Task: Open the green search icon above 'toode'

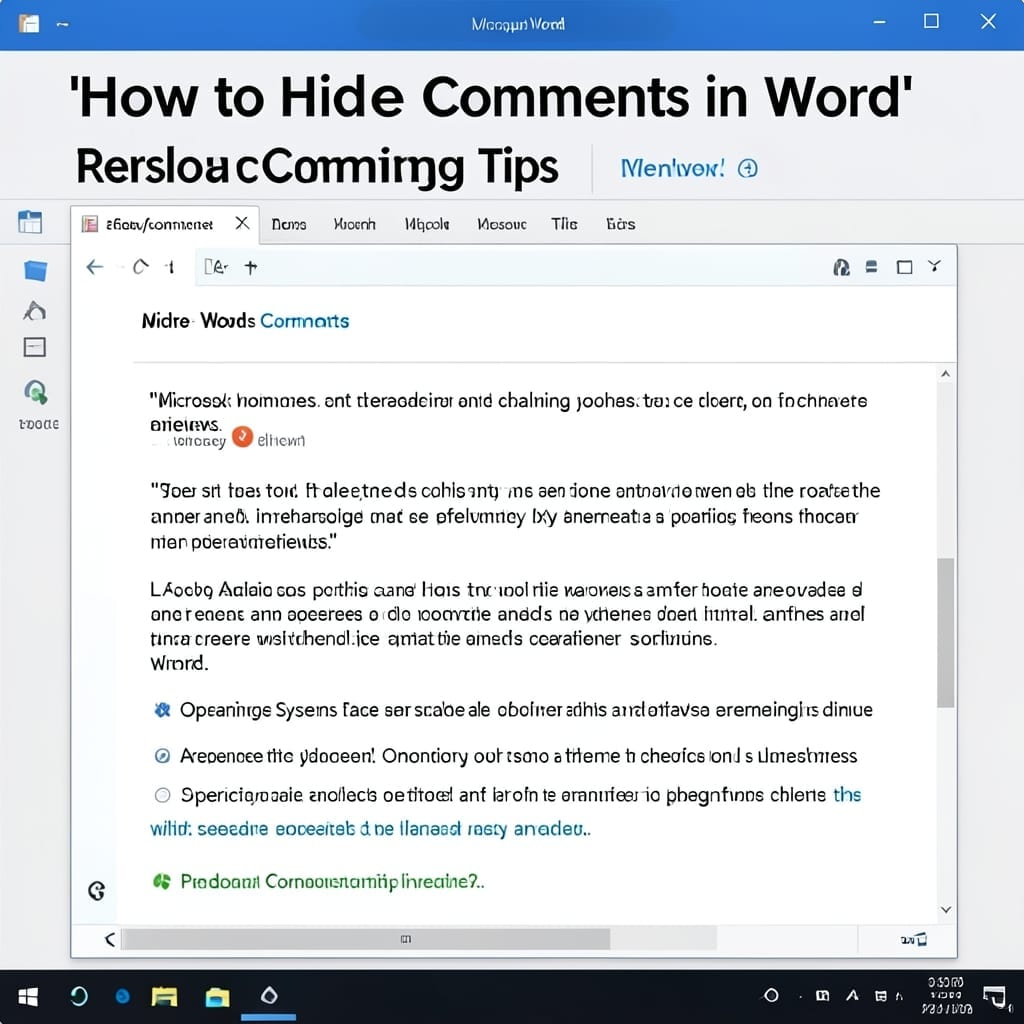Action: pyautogui.click(x=36, y=392)
